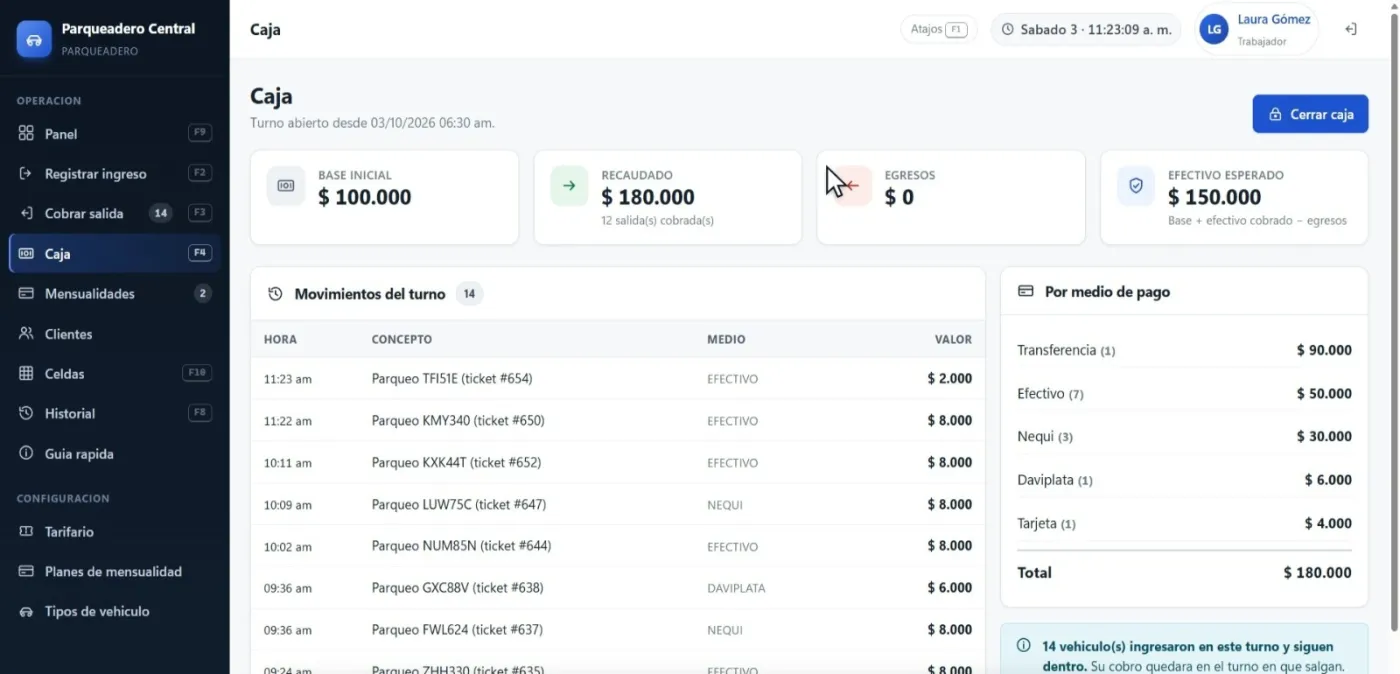Click the Por medio de pago card icon
This screenshot has height=674, width=1400.
point(1025,292)
